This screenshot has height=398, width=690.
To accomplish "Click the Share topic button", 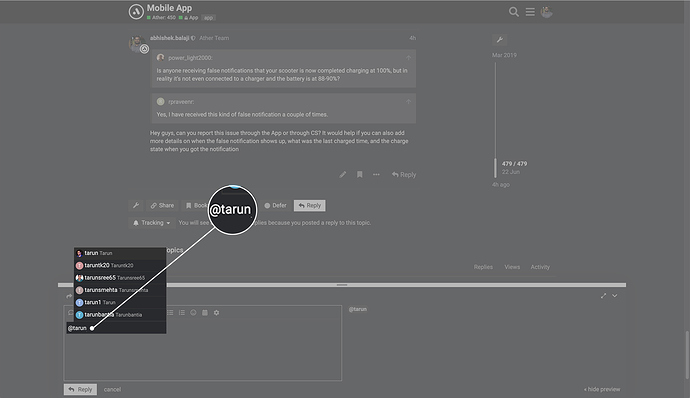I will point(162,206).
